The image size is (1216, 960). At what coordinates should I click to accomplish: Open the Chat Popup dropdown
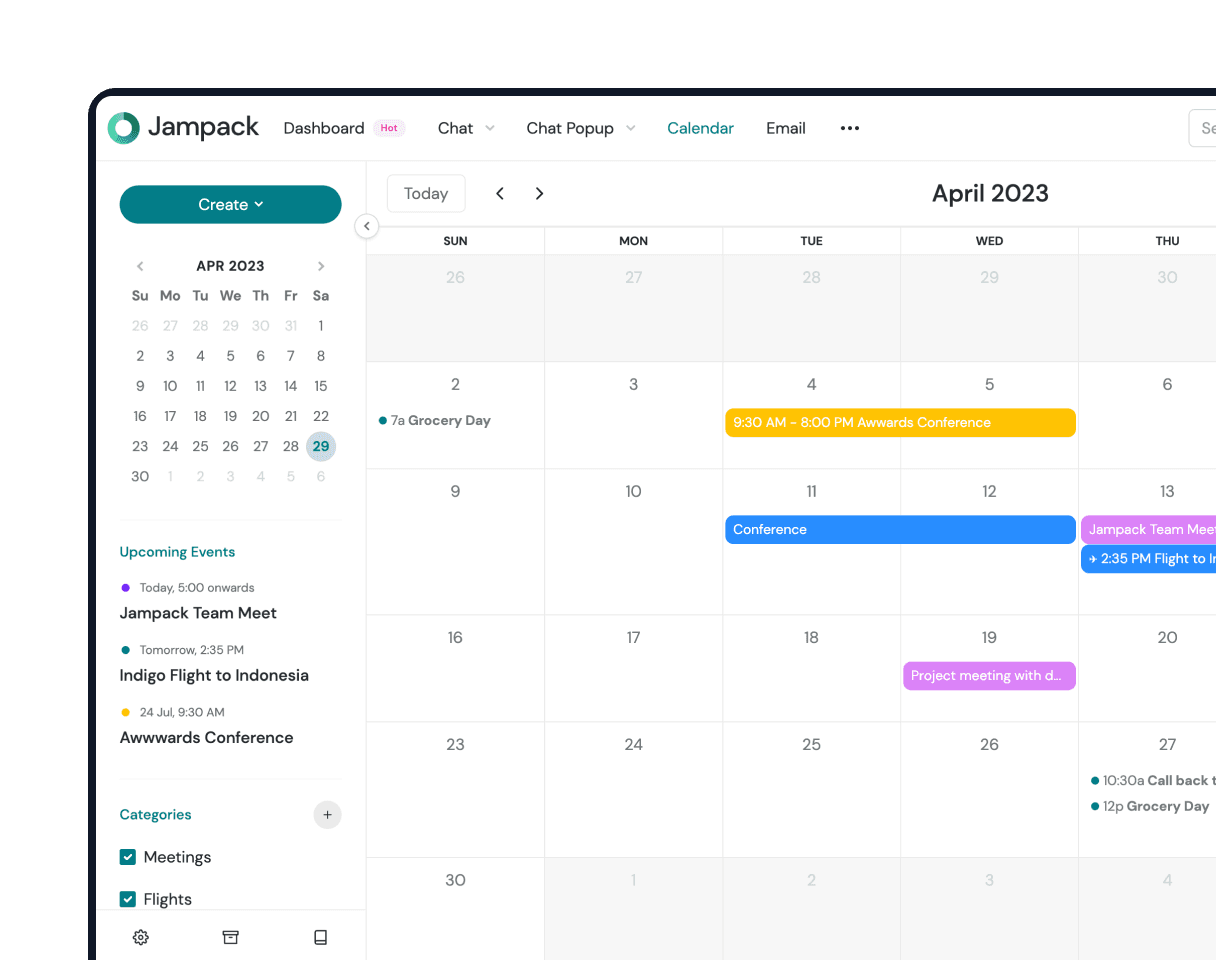coord(581,128)
